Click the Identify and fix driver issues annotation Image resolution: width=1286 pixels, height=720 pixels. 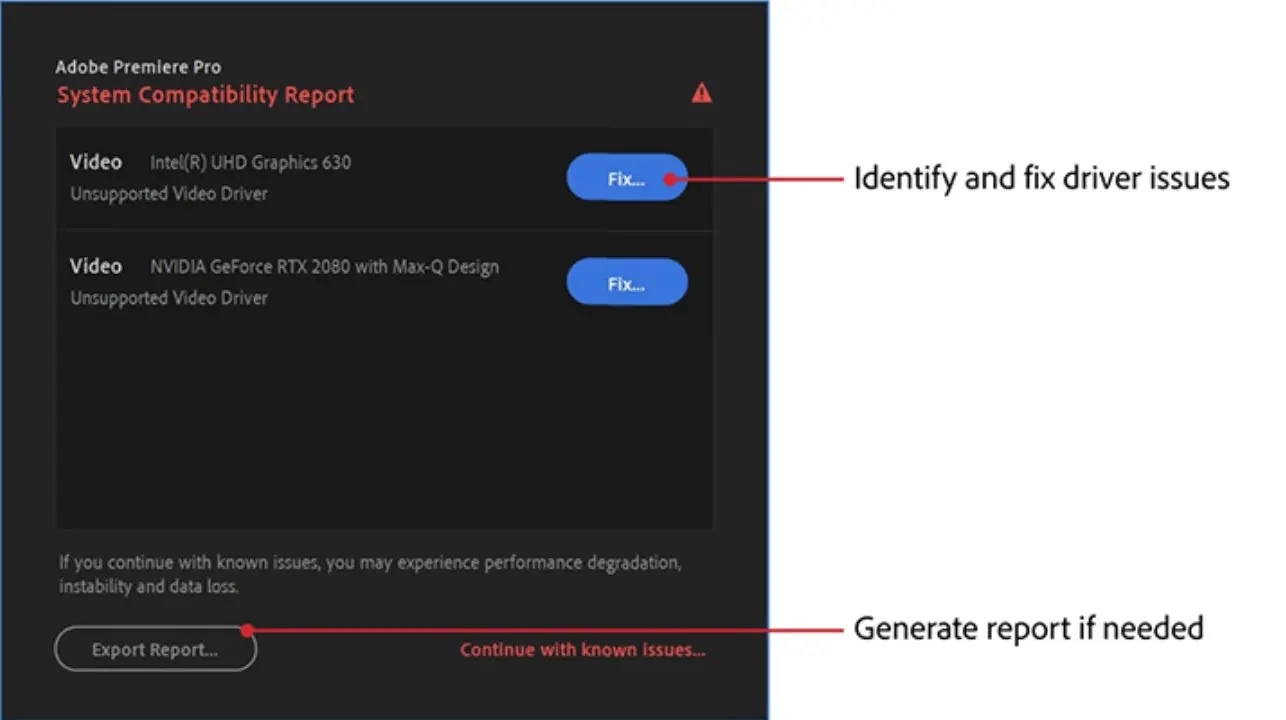1040,179
